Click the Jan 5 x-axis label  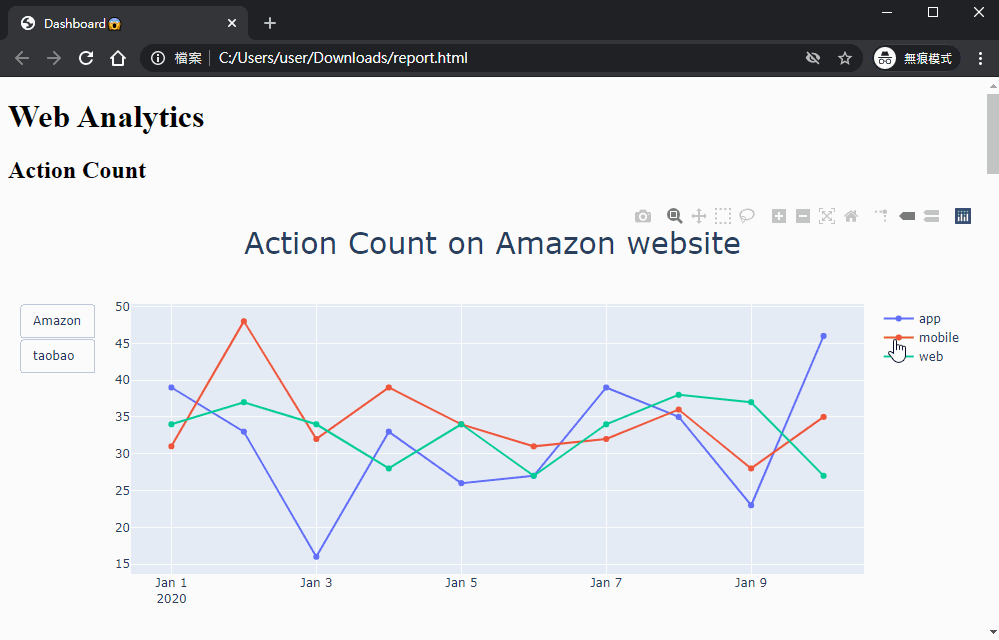(x=461, y=583)
